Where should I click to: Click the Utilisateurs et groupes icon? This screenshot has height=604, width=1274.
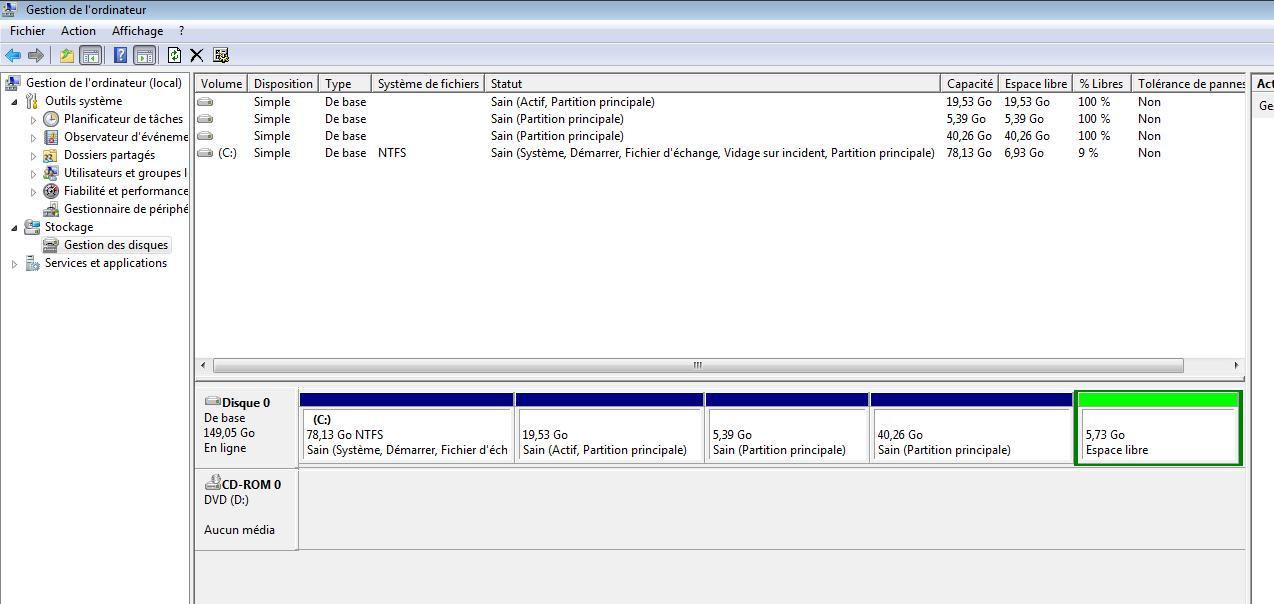pyautogui.click(x=51, y=173)
